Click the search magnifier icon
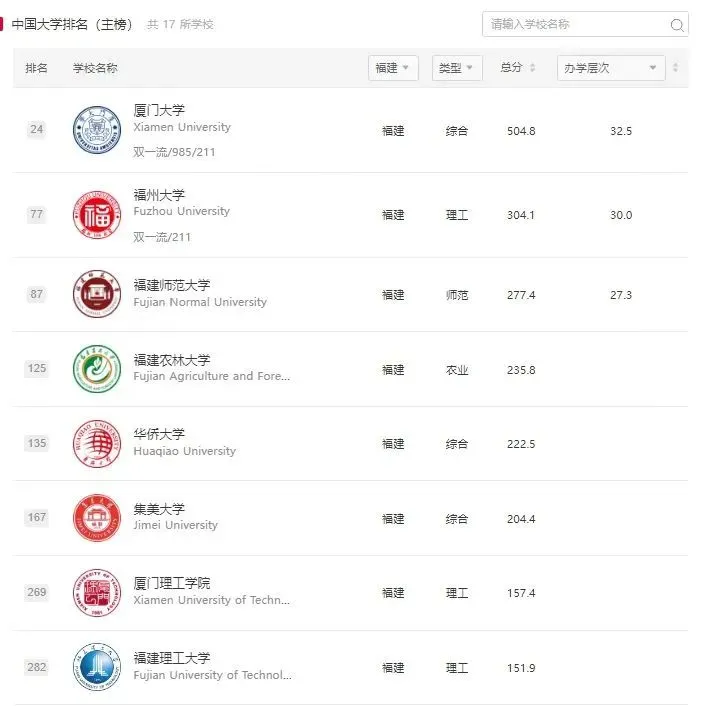 [x=677, y=25]
